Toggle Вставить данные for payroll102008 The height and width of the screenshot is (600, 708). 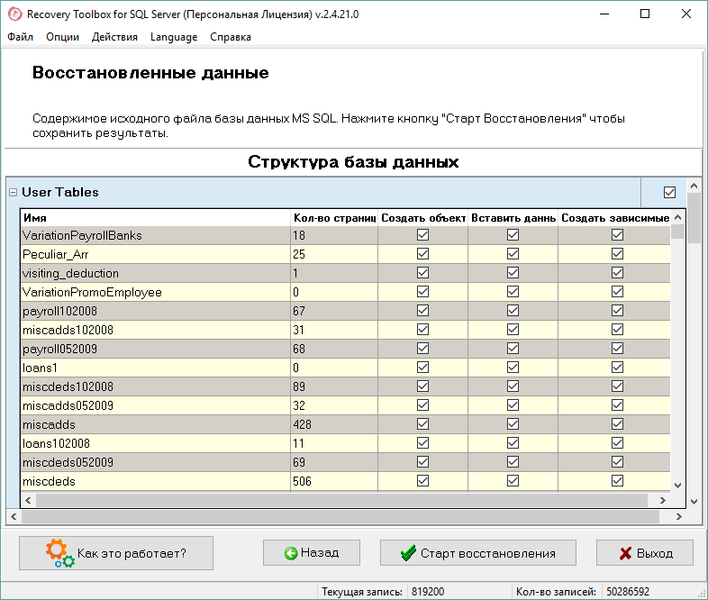[513, 311]
